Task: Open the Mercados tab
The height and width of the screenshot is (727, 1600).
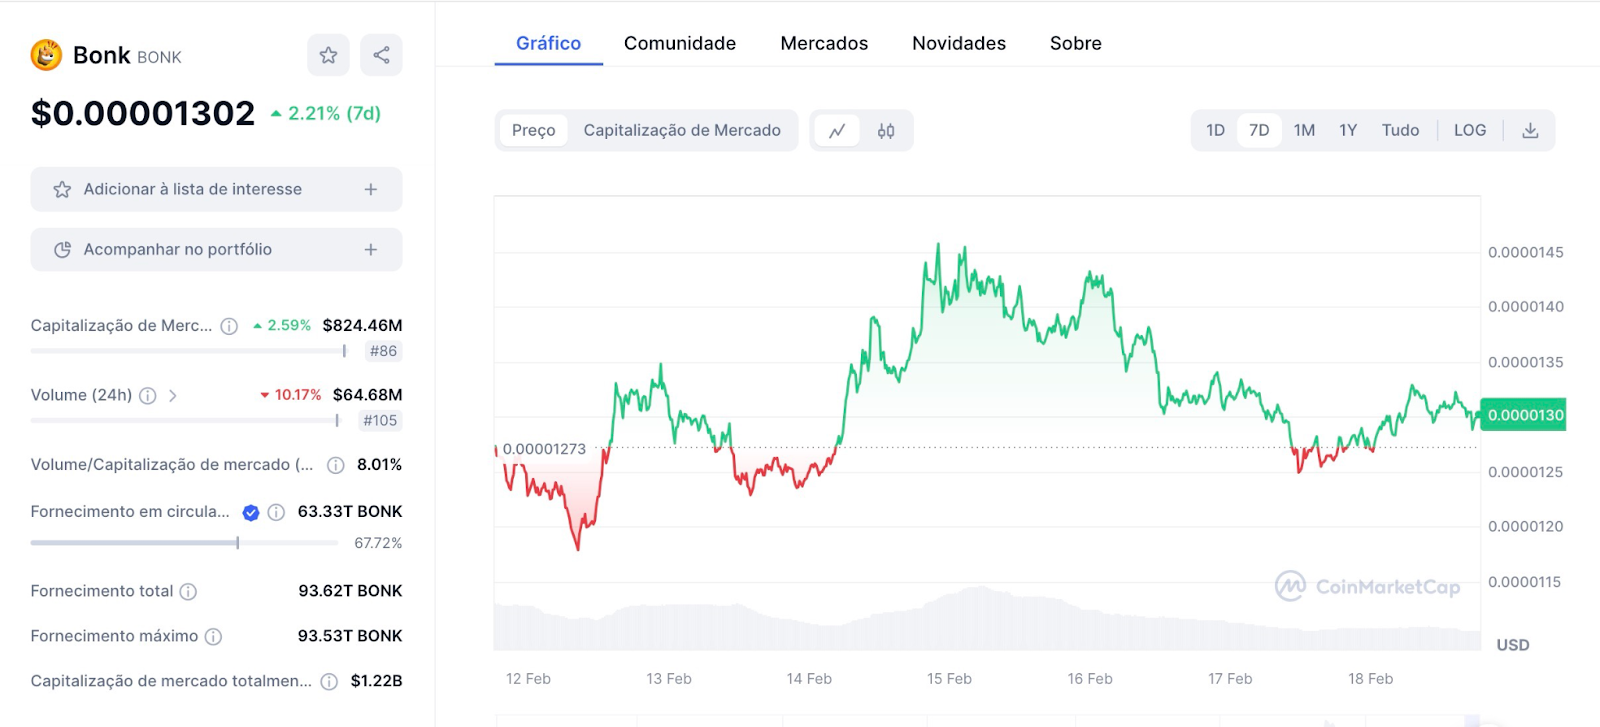Action: pyautogui.click(x=824, y=43)
